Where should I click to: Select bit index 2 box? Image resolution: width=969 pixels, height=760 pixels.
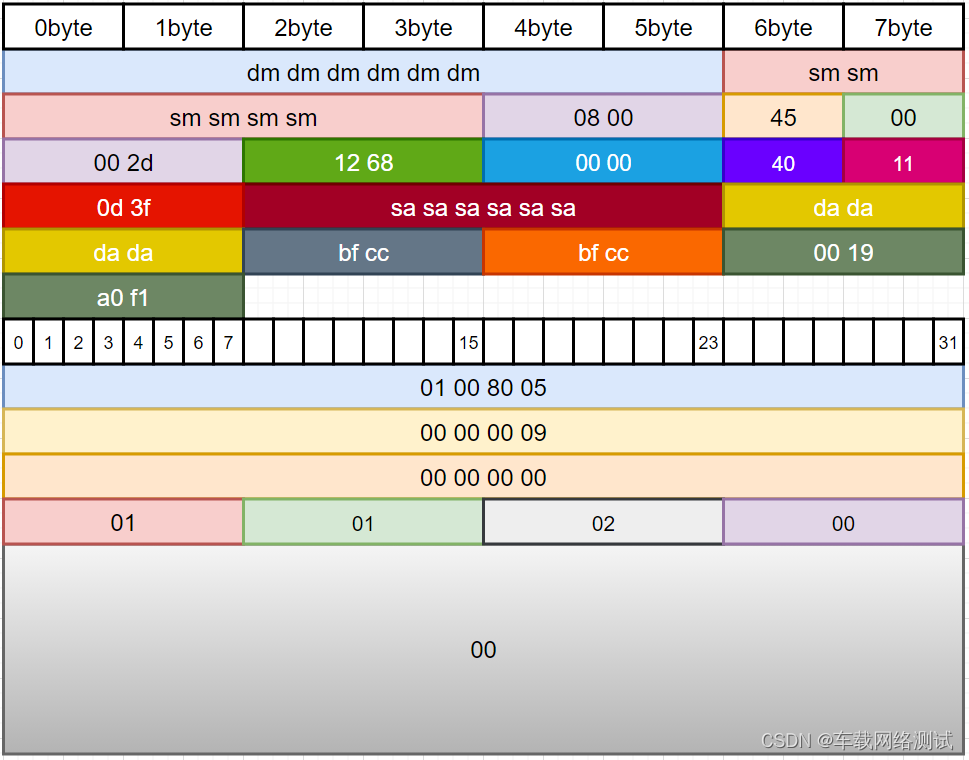pyautogui.click(x=78, y=342)
